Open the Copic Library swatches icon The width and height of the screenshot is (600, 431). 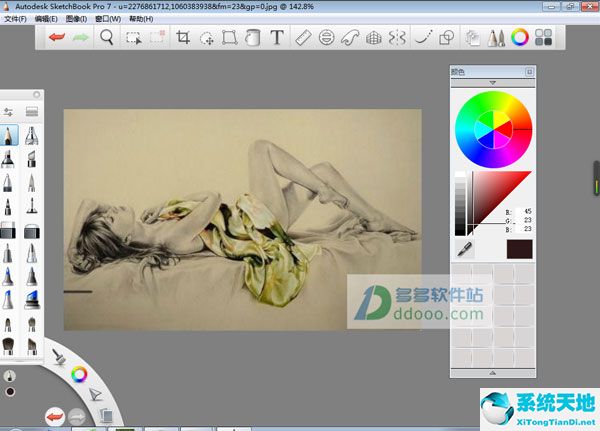(543, 38)
